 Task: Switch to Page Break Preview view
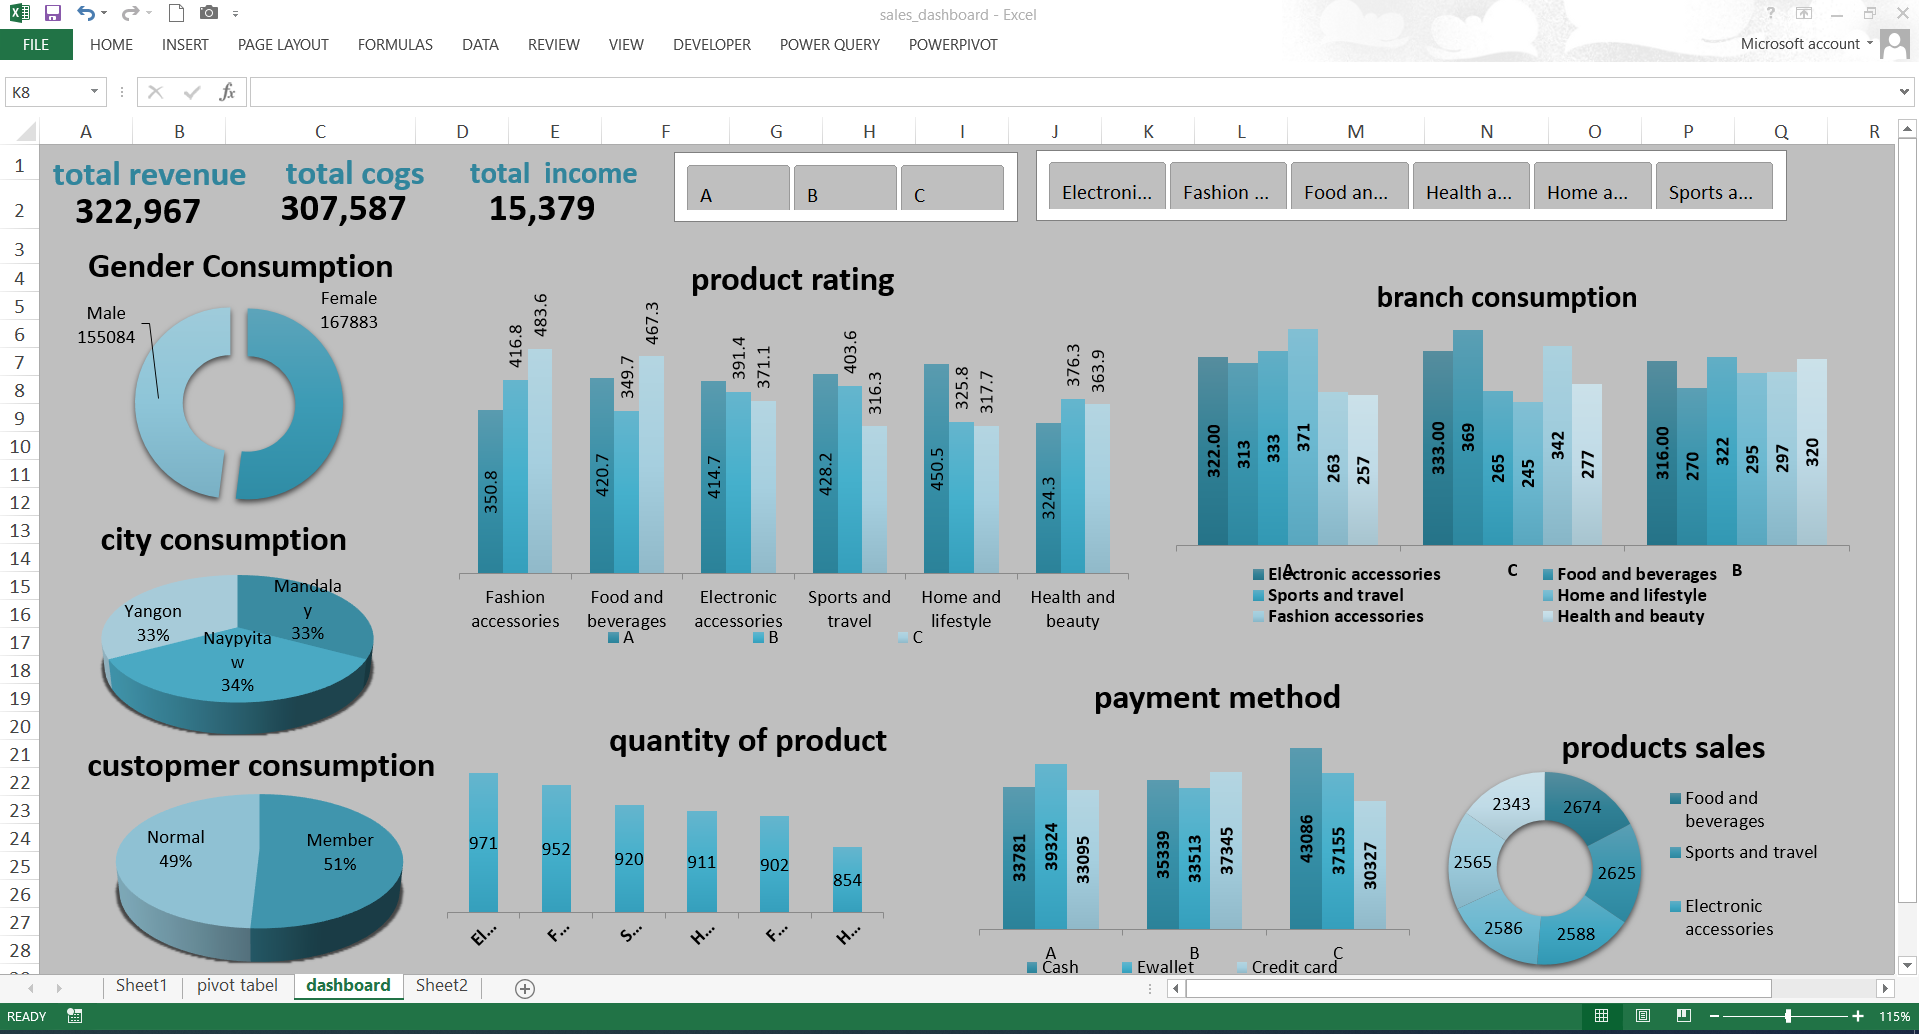[1684, 1016]
